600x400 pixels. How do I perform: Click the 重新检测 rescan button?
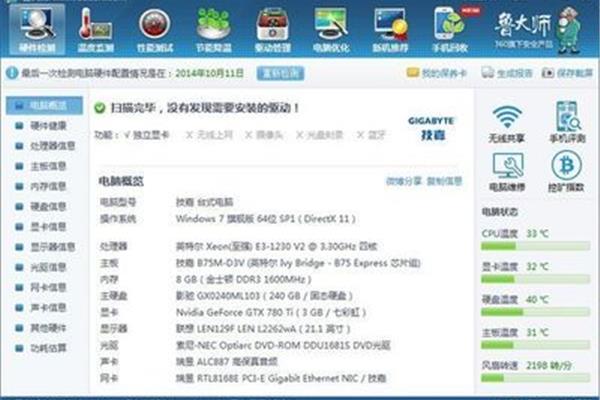click(280, 73)
